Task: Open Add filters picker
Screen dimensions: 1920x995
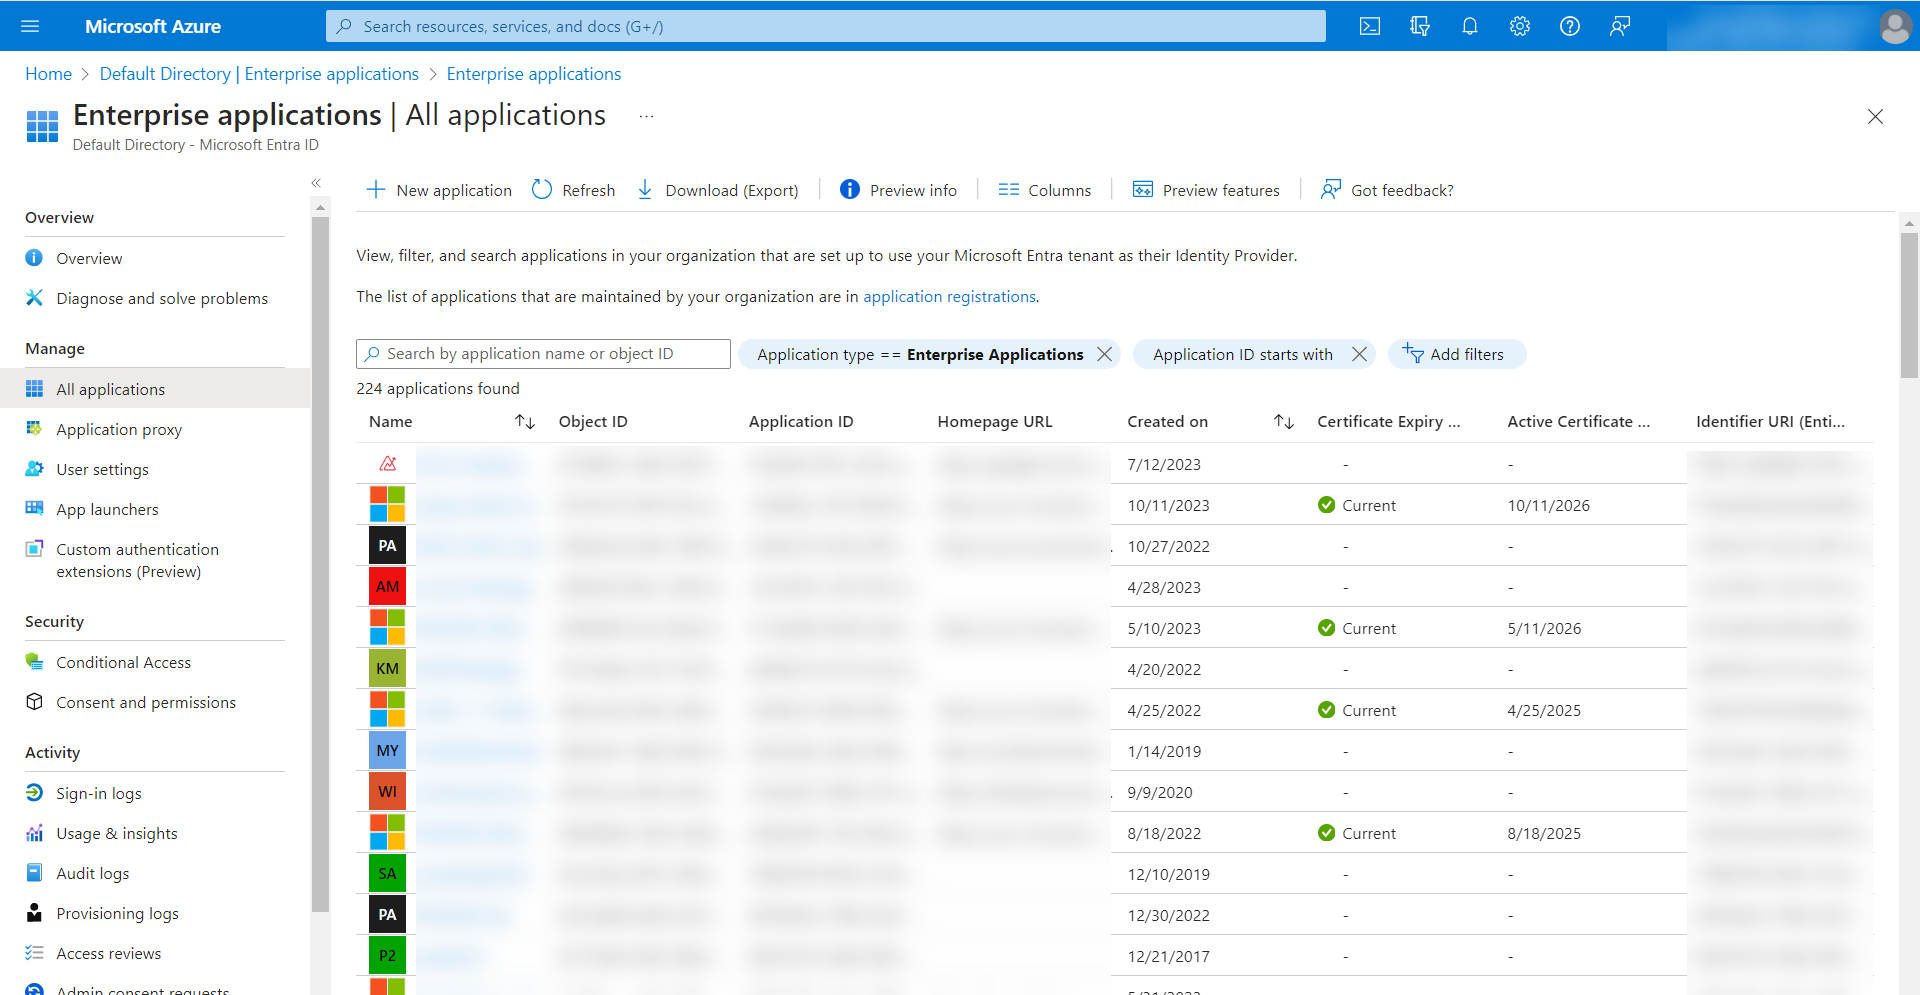Action: [x=1455, y=354]
